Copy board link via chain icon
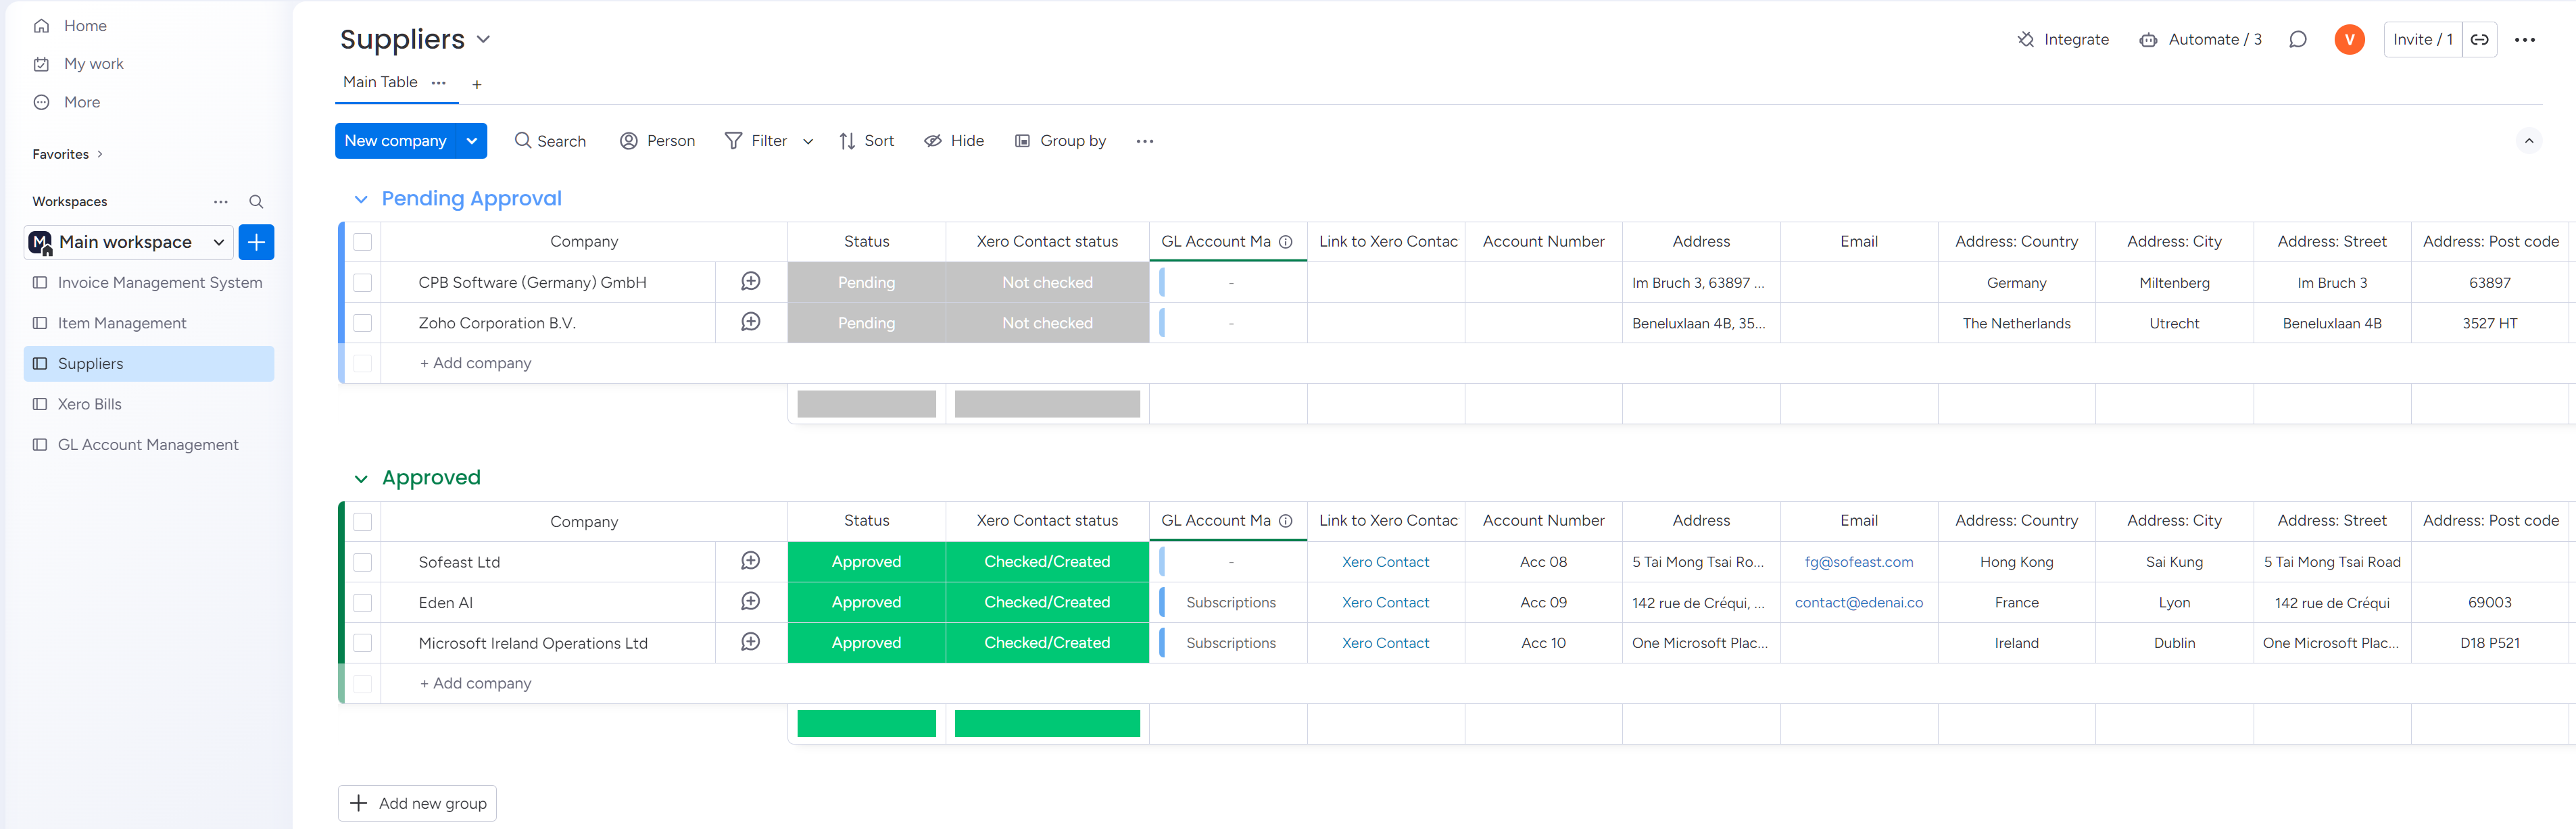This screenshot has width=2576, height=829. [x=2479, y=40]
